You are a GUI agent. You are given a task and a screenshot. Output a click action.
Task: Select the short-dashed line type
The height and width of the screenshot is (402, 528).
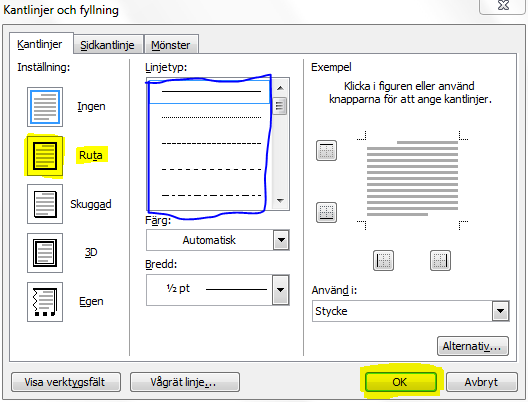tap(209, 143)
